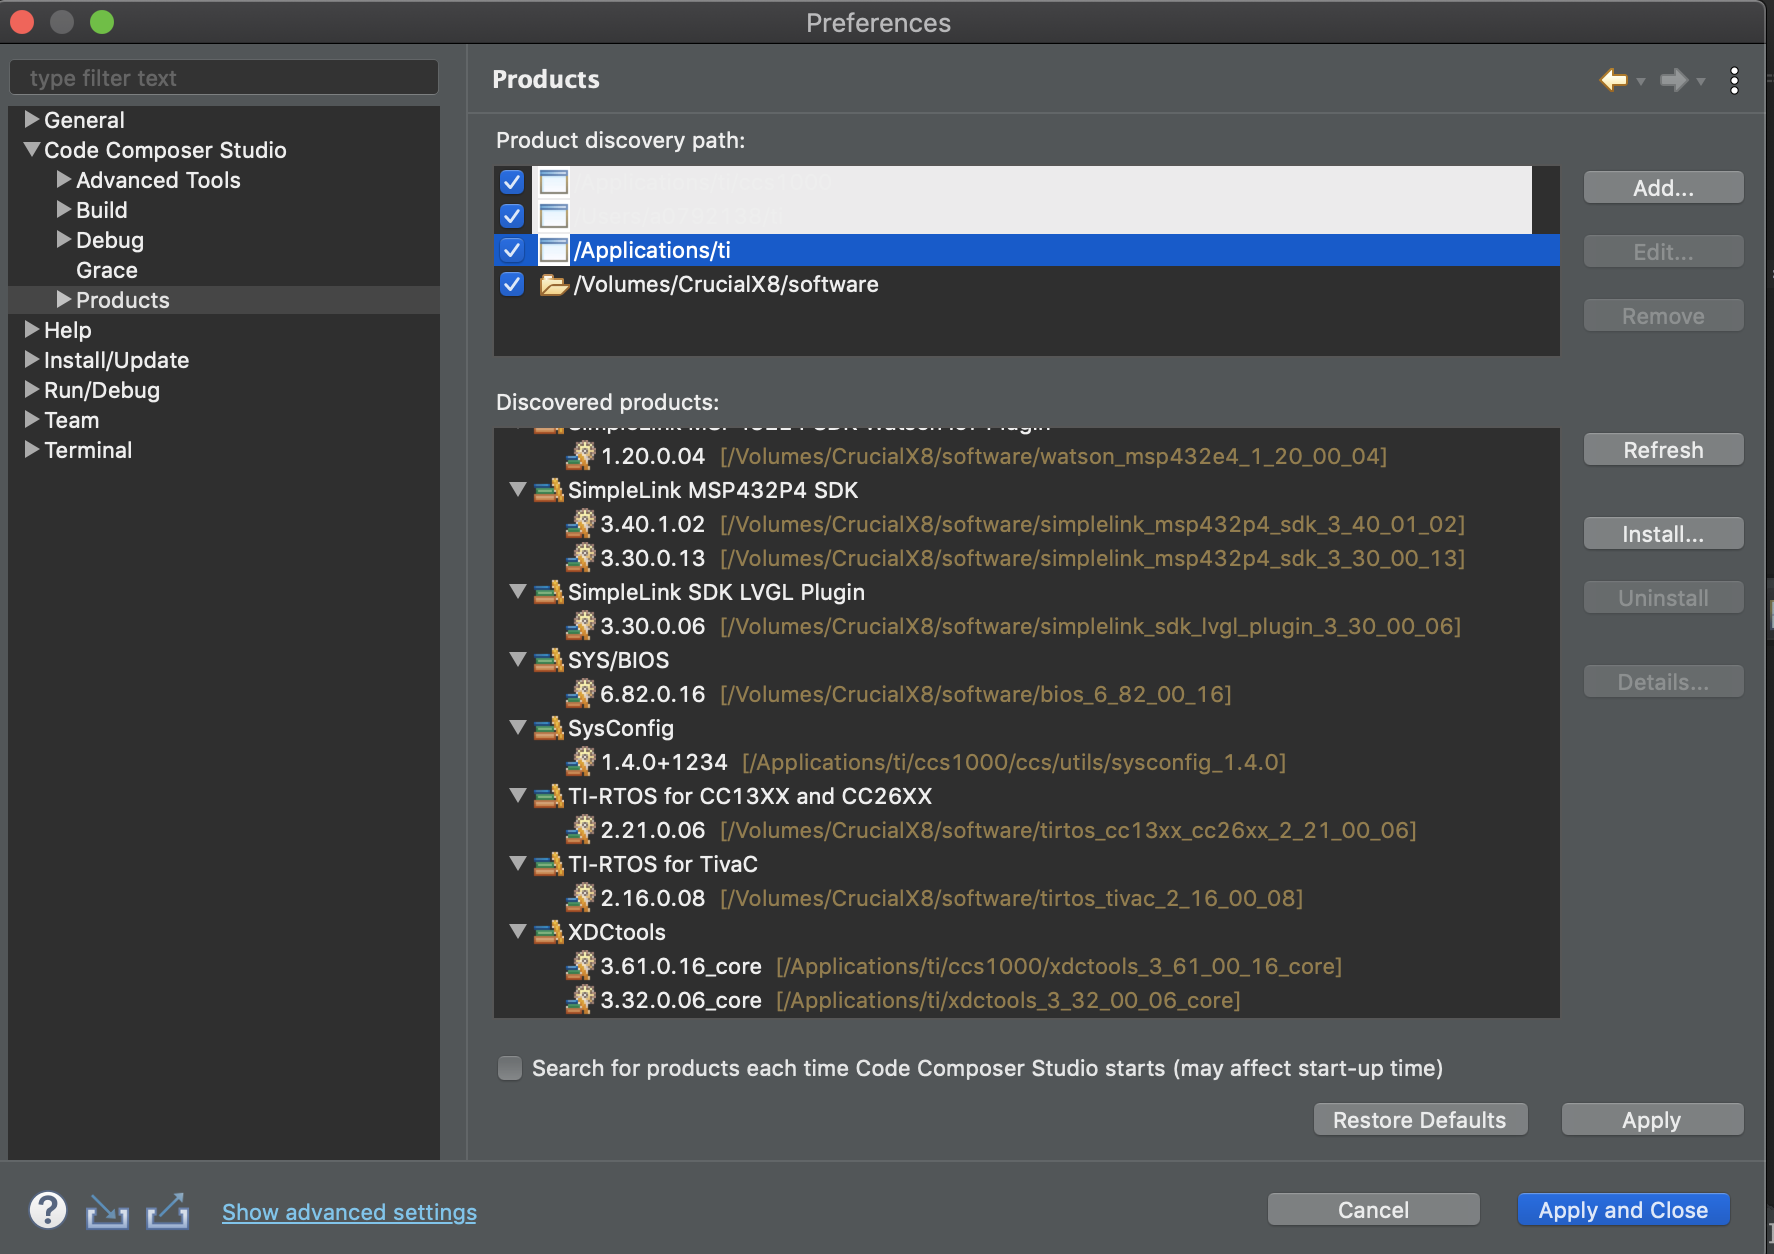Click the help question mark icon
This screenshot has width=1774, height=1254.
pos(48,1210)
